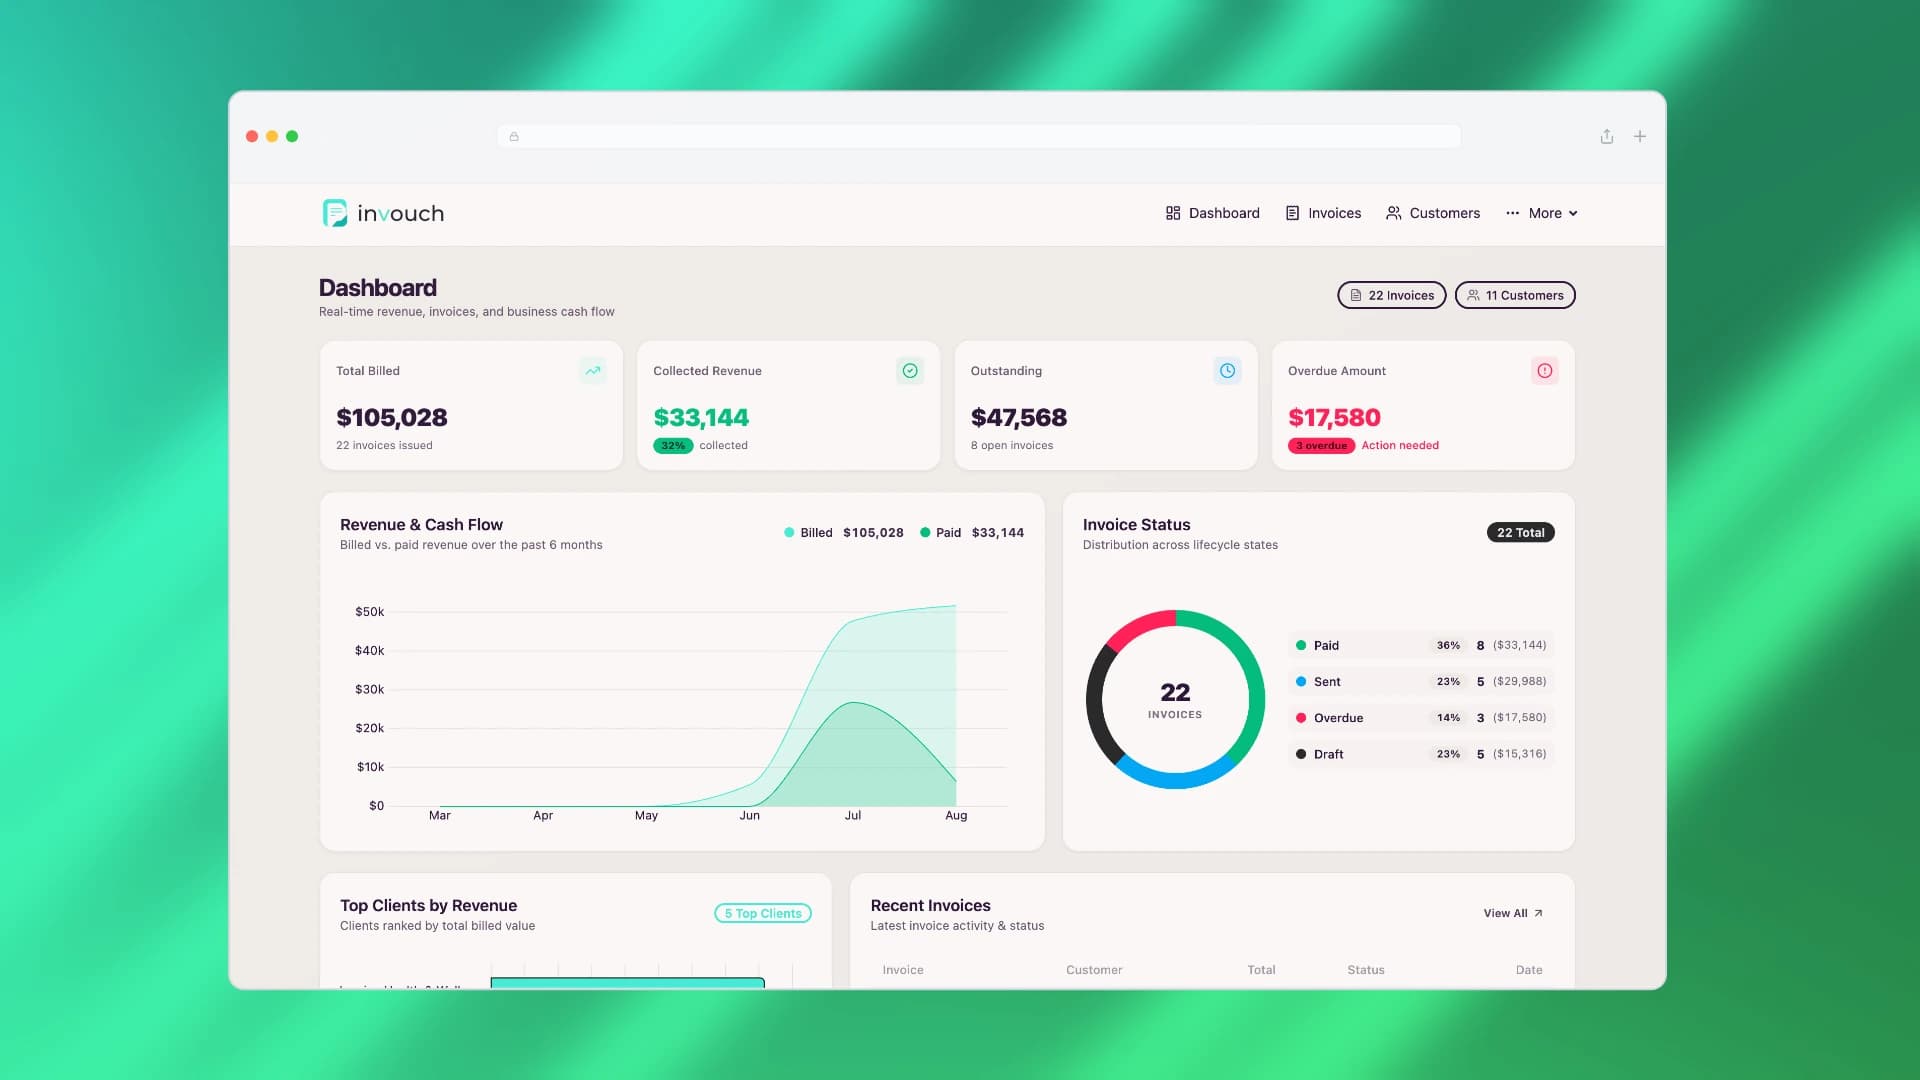1920x1080 pixels.
Task: Select the Paid status row
Action: (x=1421, y=645)
